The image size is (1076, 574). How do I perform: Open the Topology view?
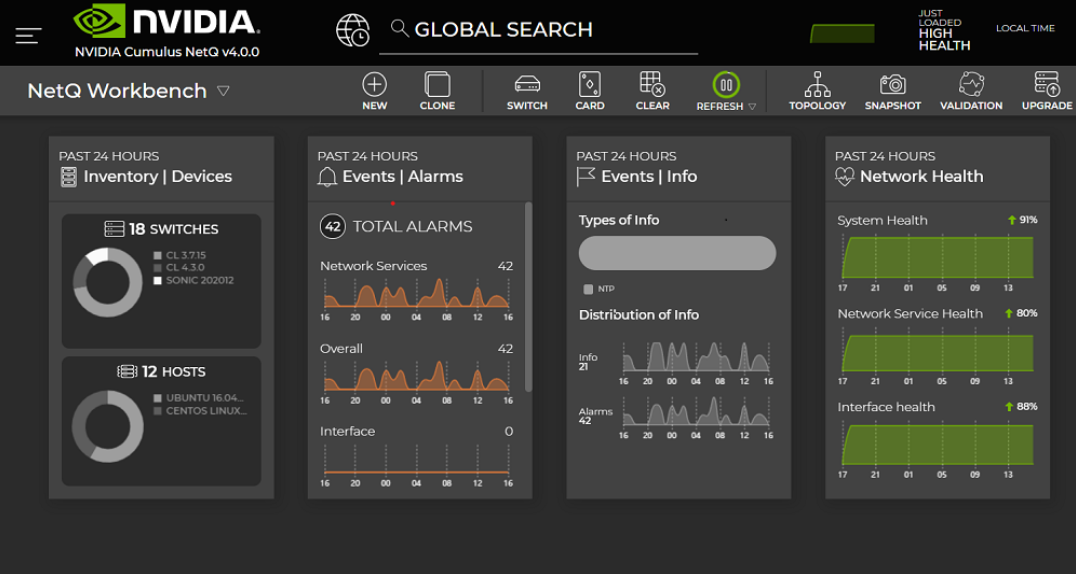(817, 92)
